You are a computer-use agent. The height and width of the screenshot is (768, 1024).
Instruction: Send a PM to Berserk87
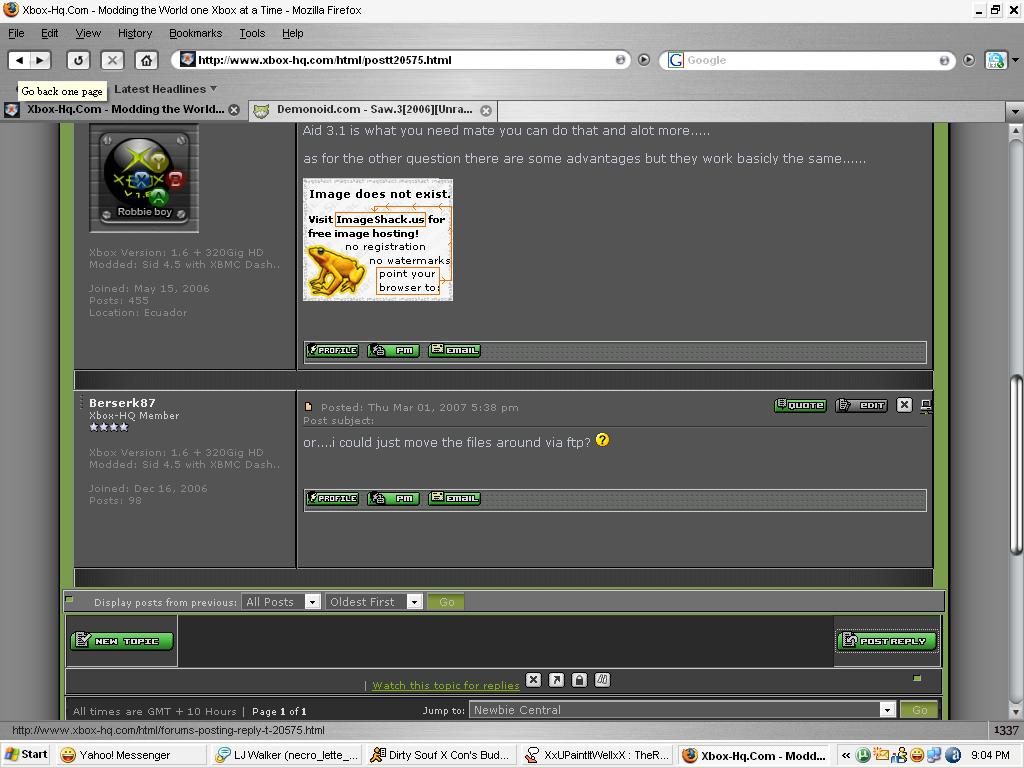(x=393, y=498)
